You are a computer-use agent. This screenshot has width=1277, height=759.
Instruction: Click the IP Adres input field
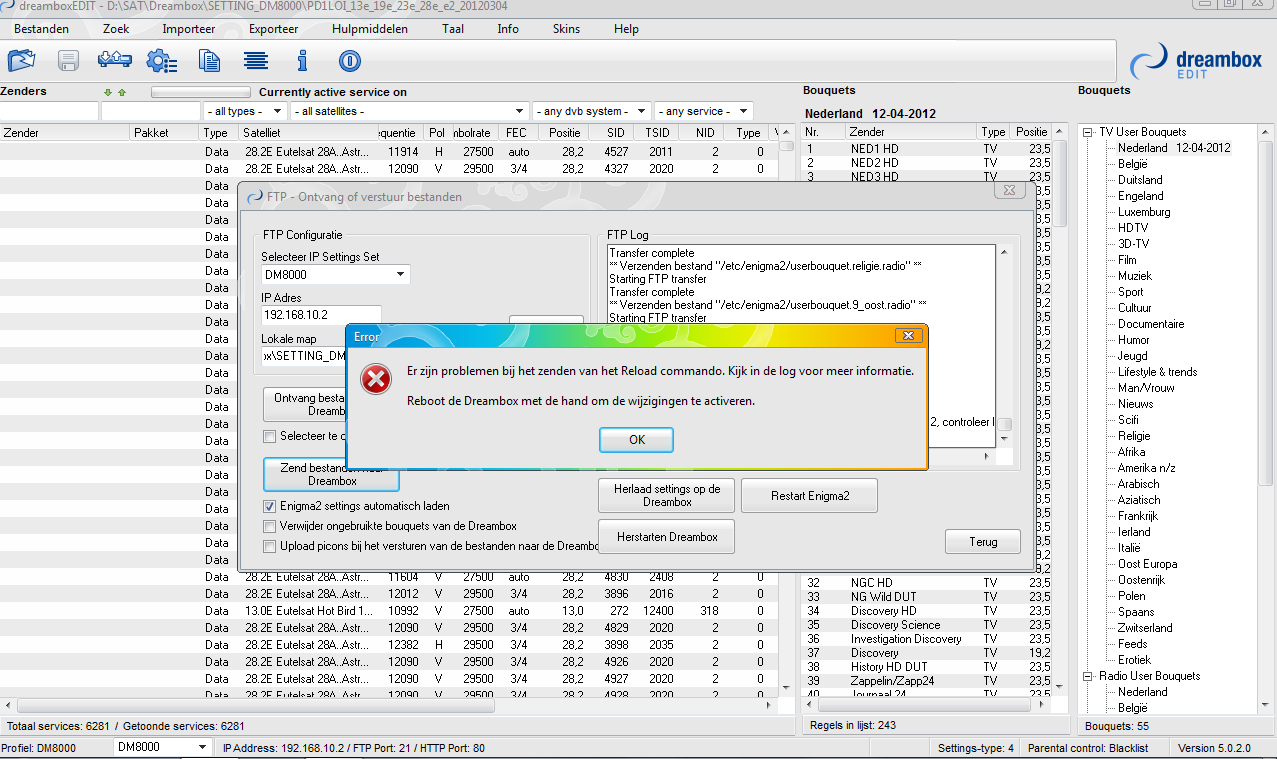[321, 315]
